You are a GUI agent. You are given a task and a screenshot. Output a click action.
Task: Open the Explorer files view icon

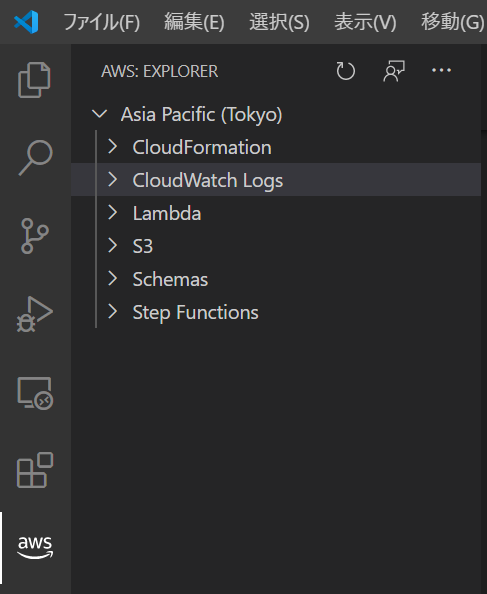(34, 80)
